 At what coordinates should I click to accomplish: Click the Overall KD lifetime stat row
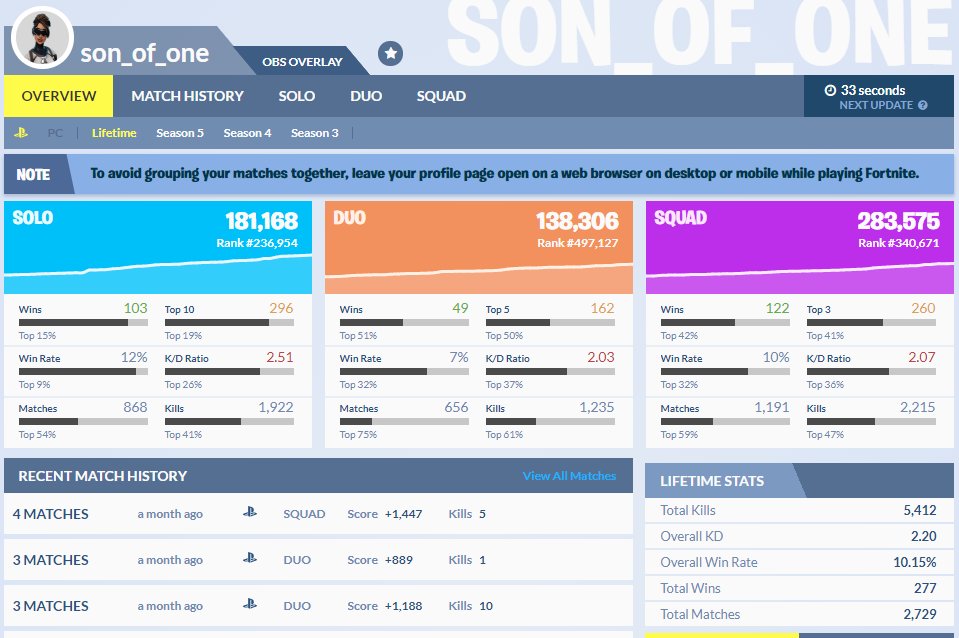click(799, 536)
